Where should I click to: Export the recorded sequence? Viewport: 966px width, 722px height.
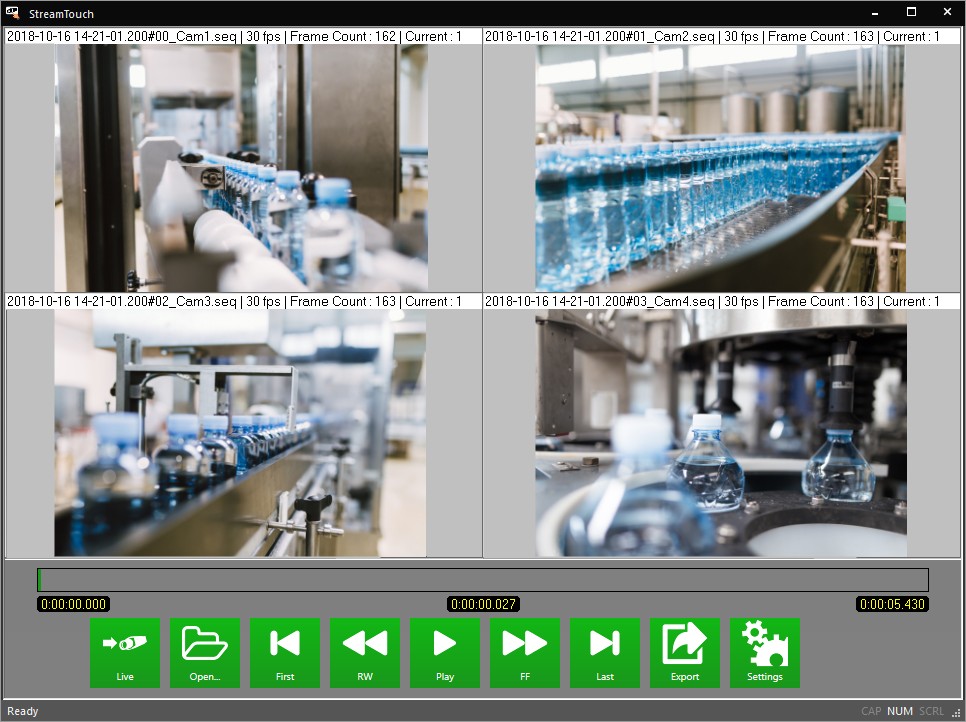click(684, 652)
